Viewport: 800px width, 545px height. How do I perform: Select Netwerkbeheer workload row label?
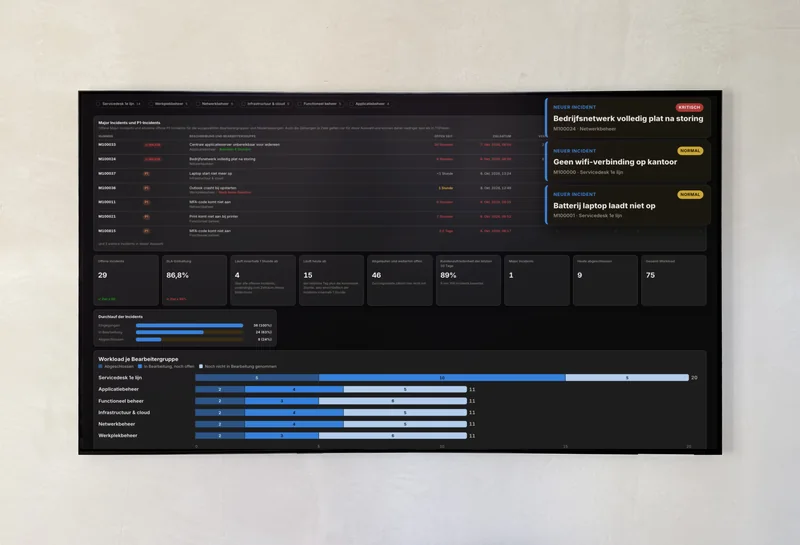pyautogui.click(x=117, y=424)
